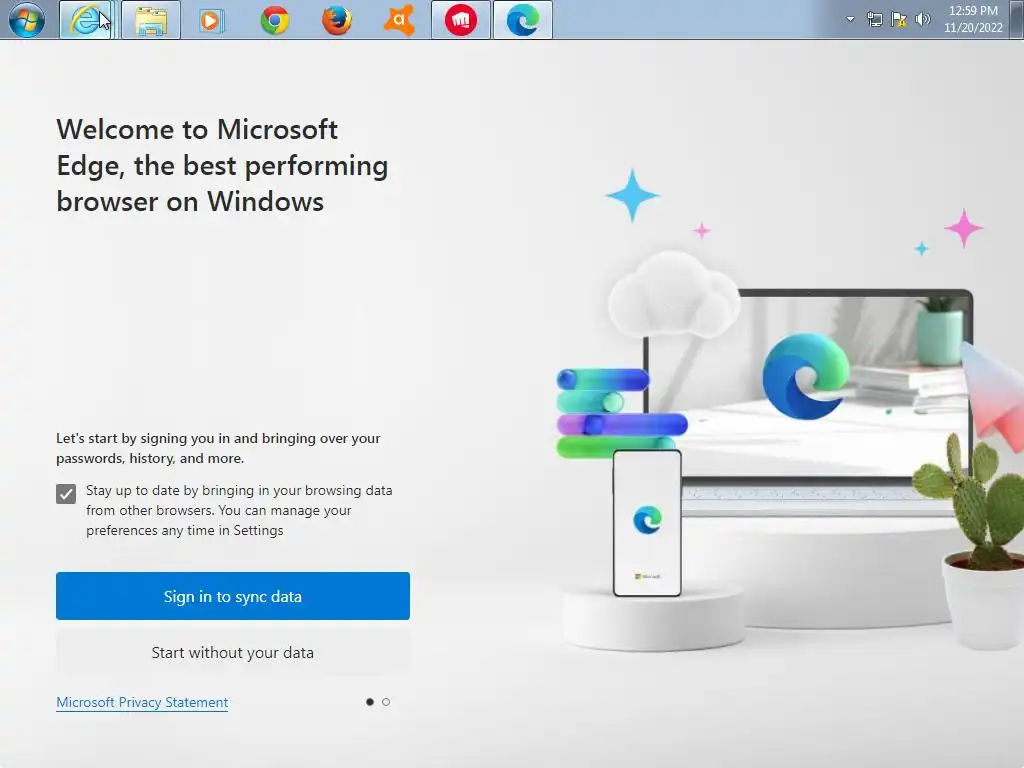Open Windows Media Player taskbar icon
The image size is (1024, 768).
[211, 20]
